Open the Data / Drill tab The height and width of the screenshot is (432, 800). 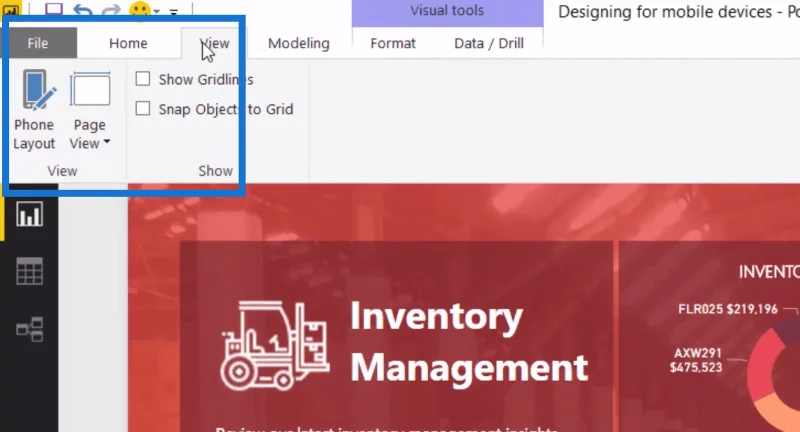click(489, 43)
